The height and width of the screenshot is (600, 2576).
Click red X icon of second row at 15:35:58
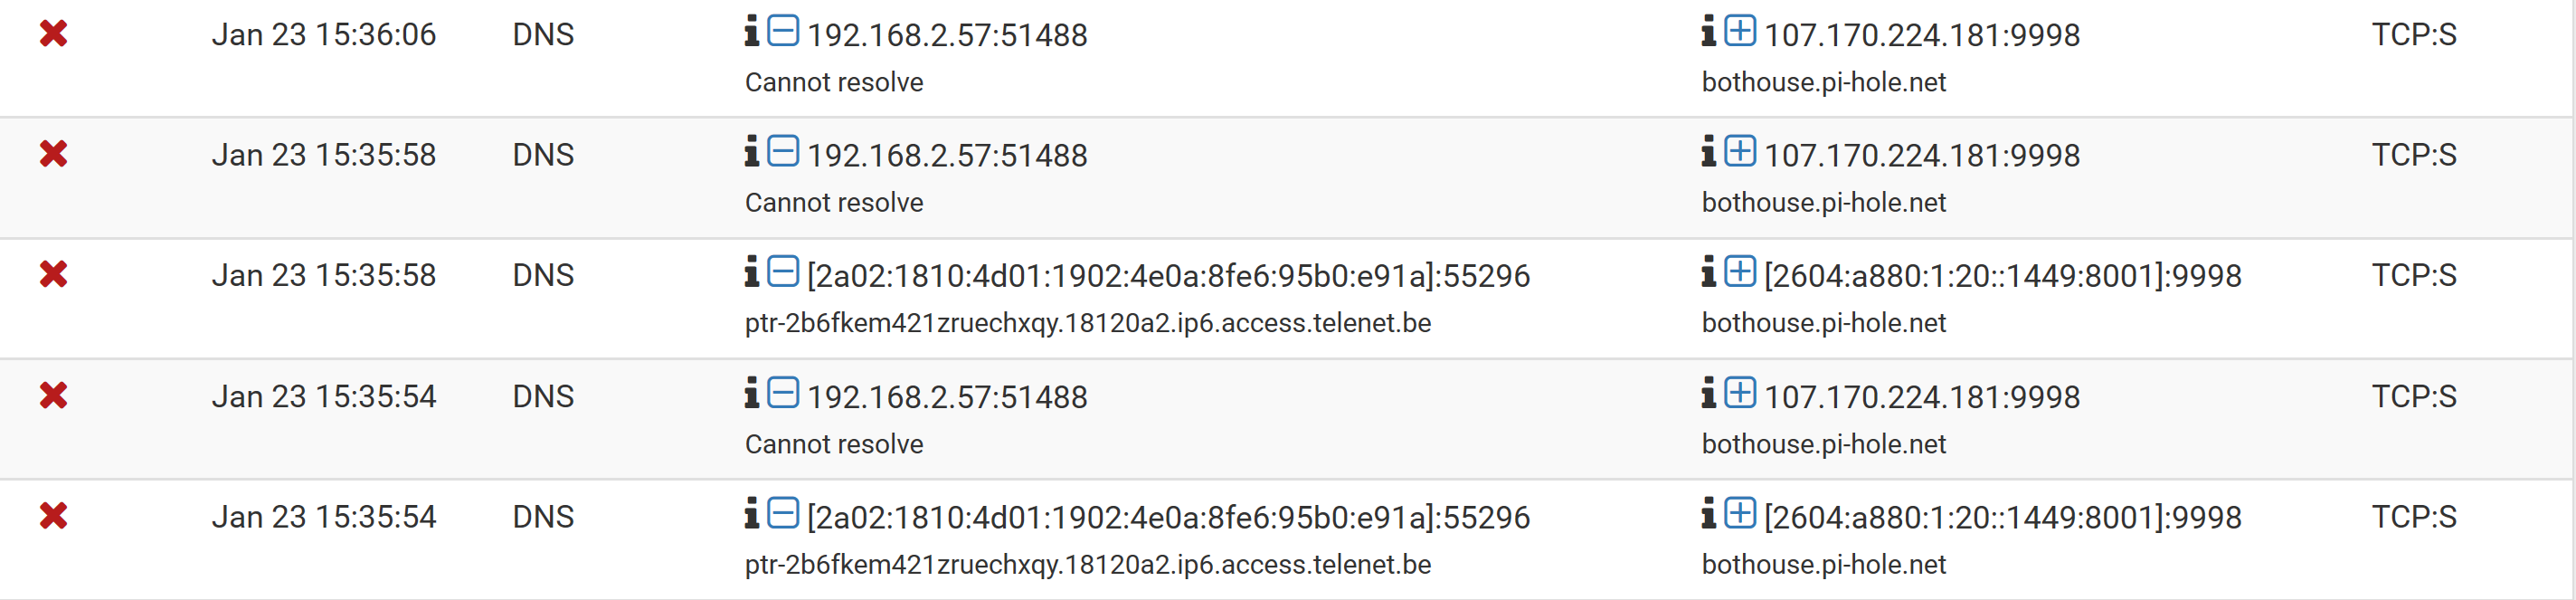[53, 154]
